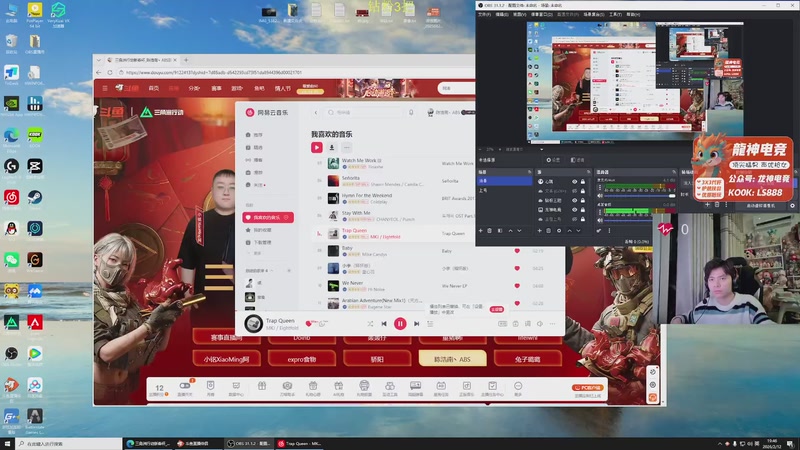Move scene down in OBS scenes panel
Viewport: 800px width, 450px height.
click(x=519, y=231)
